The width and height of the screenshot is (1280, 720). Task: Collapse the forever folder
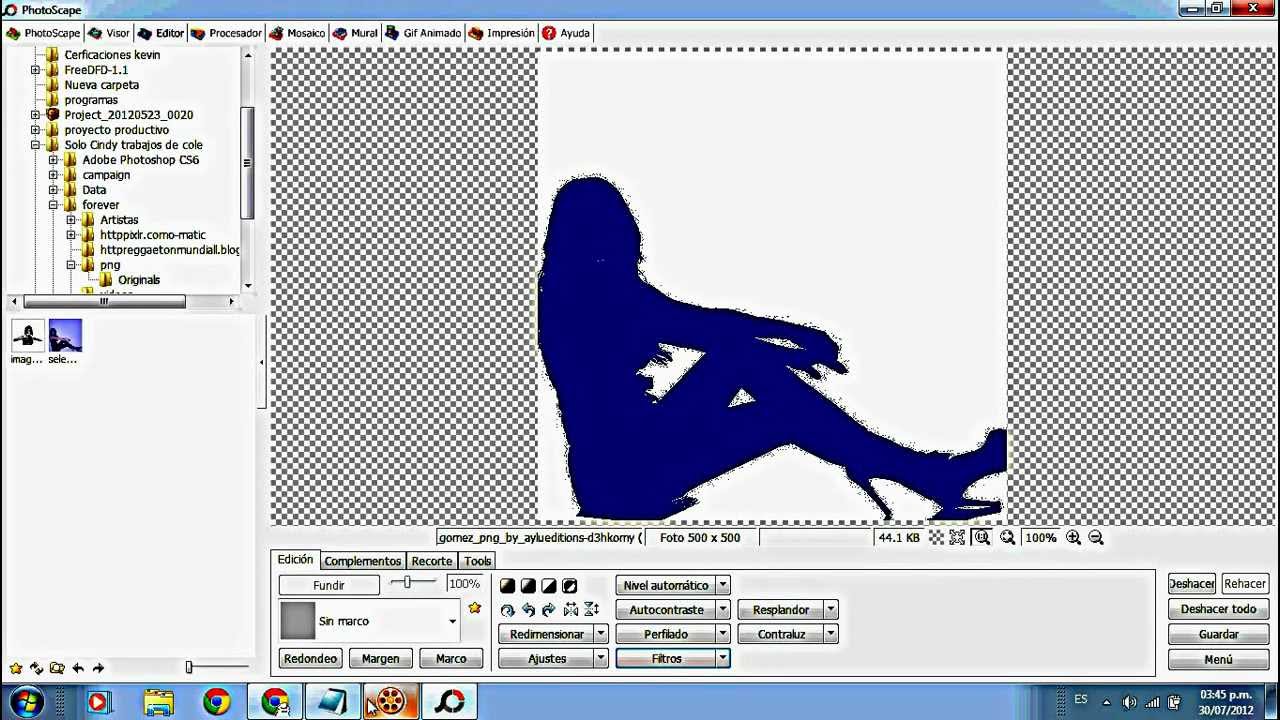[x=53, y=205]
